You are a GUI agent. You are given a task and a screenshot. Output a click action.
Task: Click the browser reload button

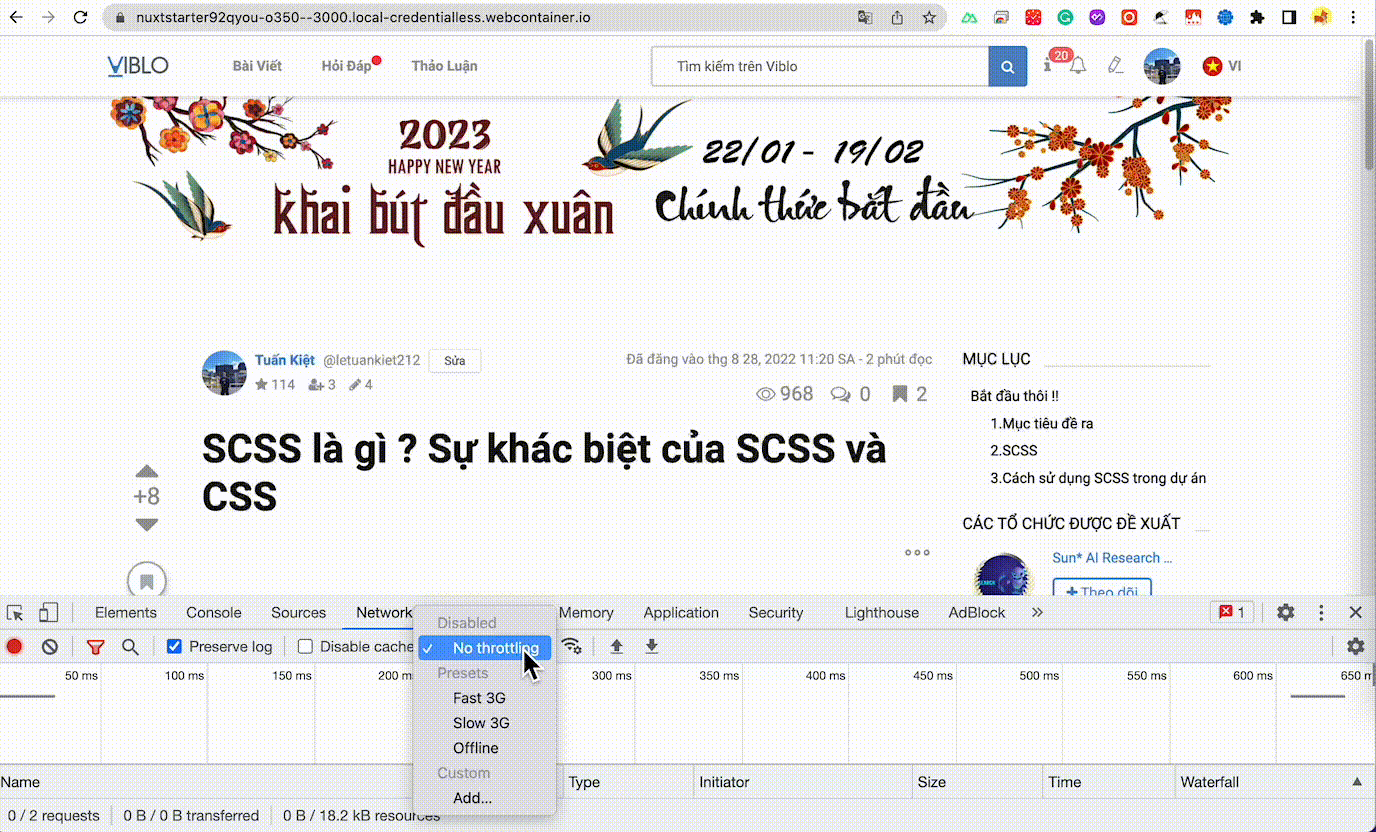point(81,17)
